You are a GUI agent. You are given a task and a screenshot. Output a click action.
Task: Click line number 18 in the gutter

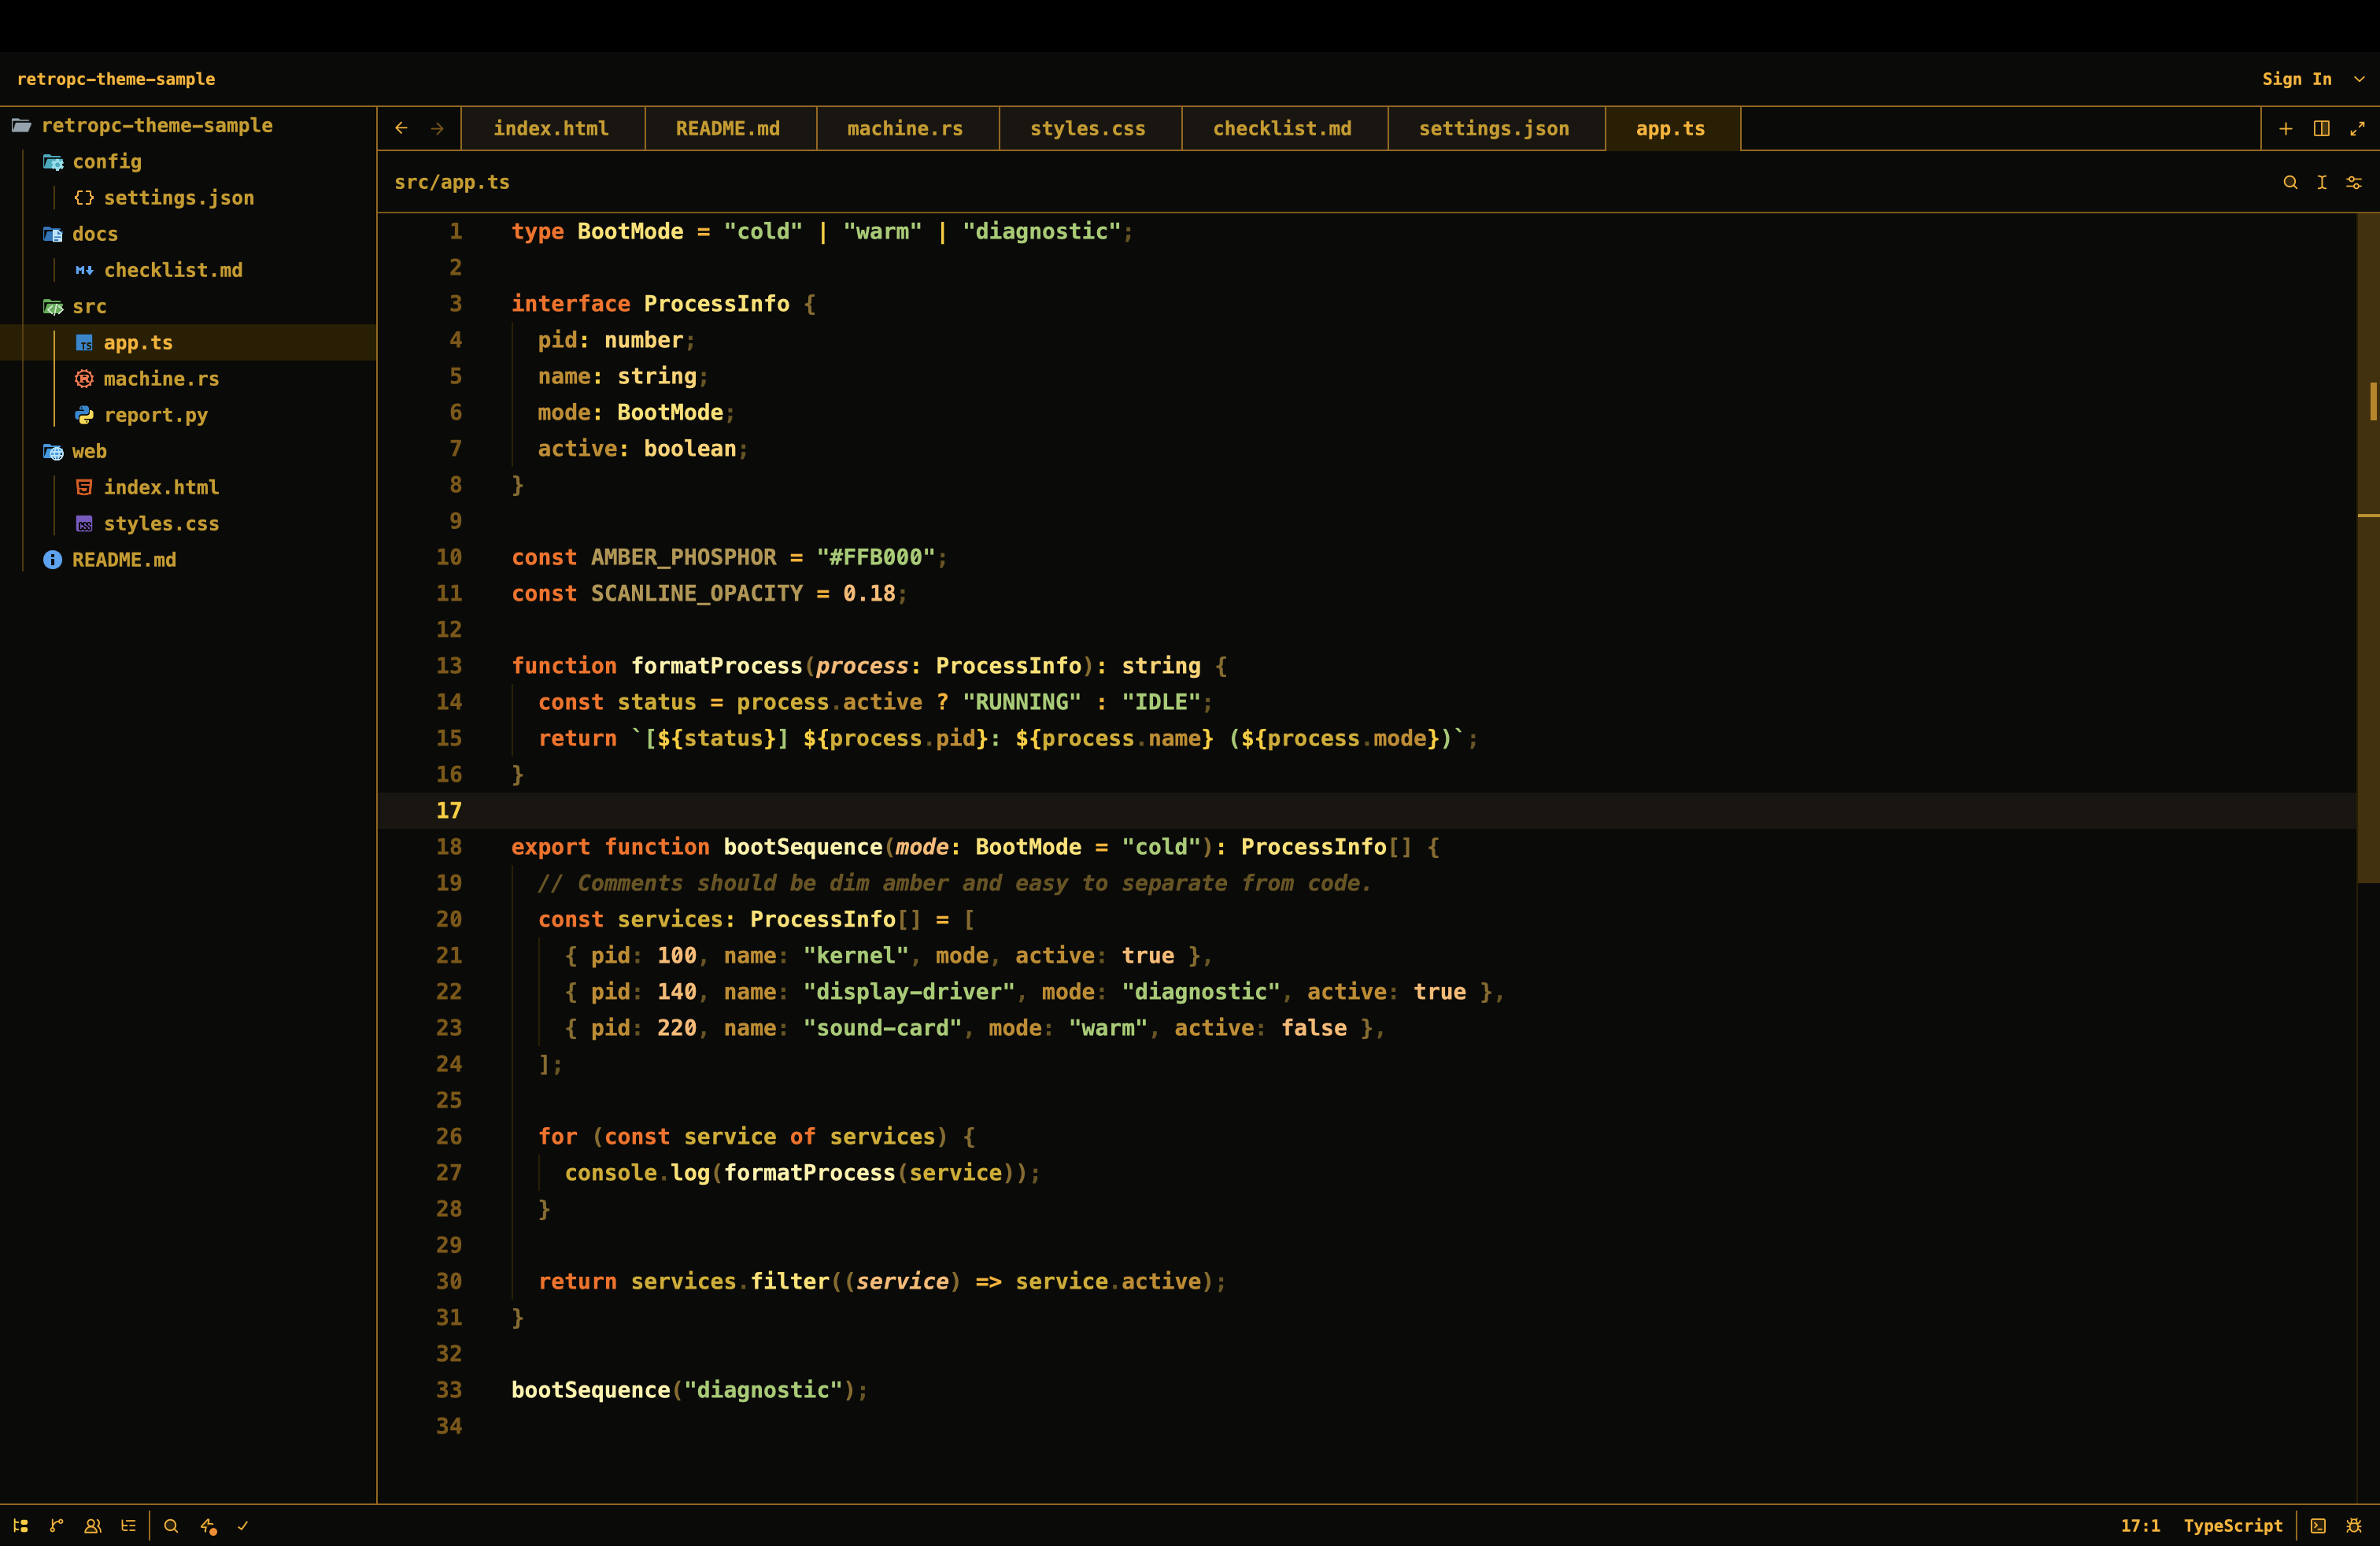pyautogui.click(x=449, y=847)
